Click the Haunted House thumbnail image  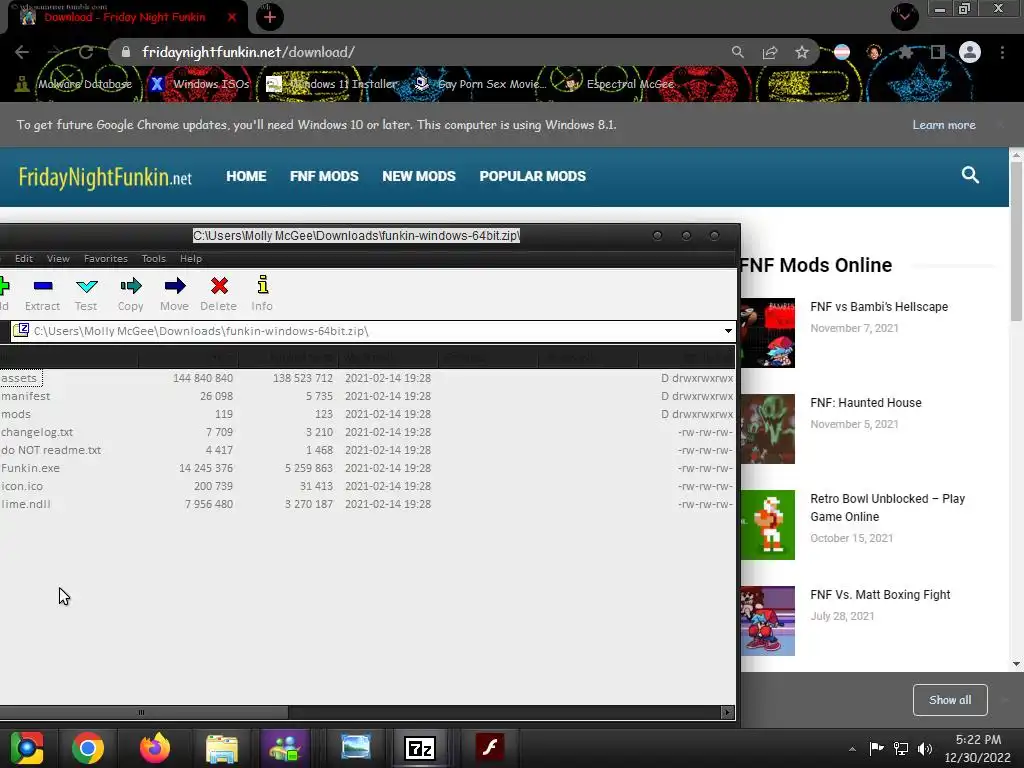(x=767, y=429)
